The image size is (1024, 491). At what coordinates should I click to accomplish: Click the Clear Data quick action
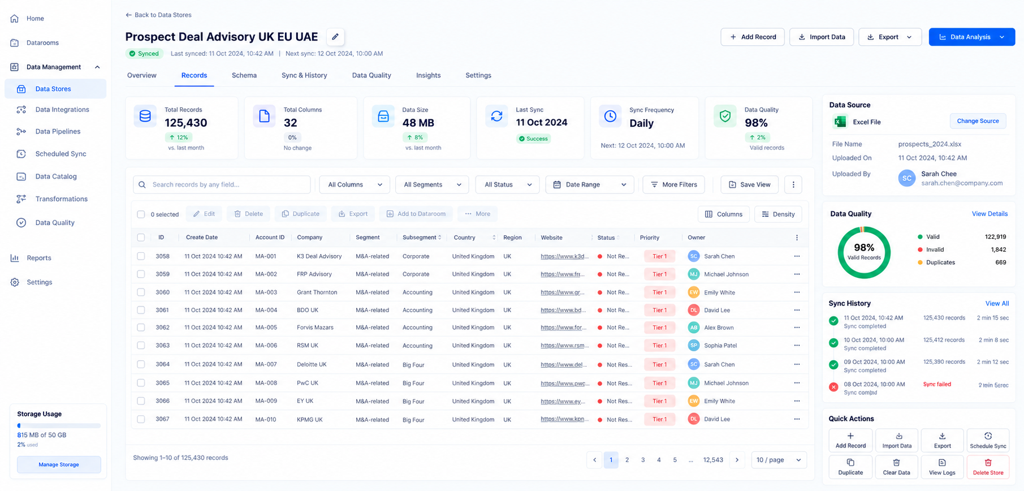pos(896,466)
